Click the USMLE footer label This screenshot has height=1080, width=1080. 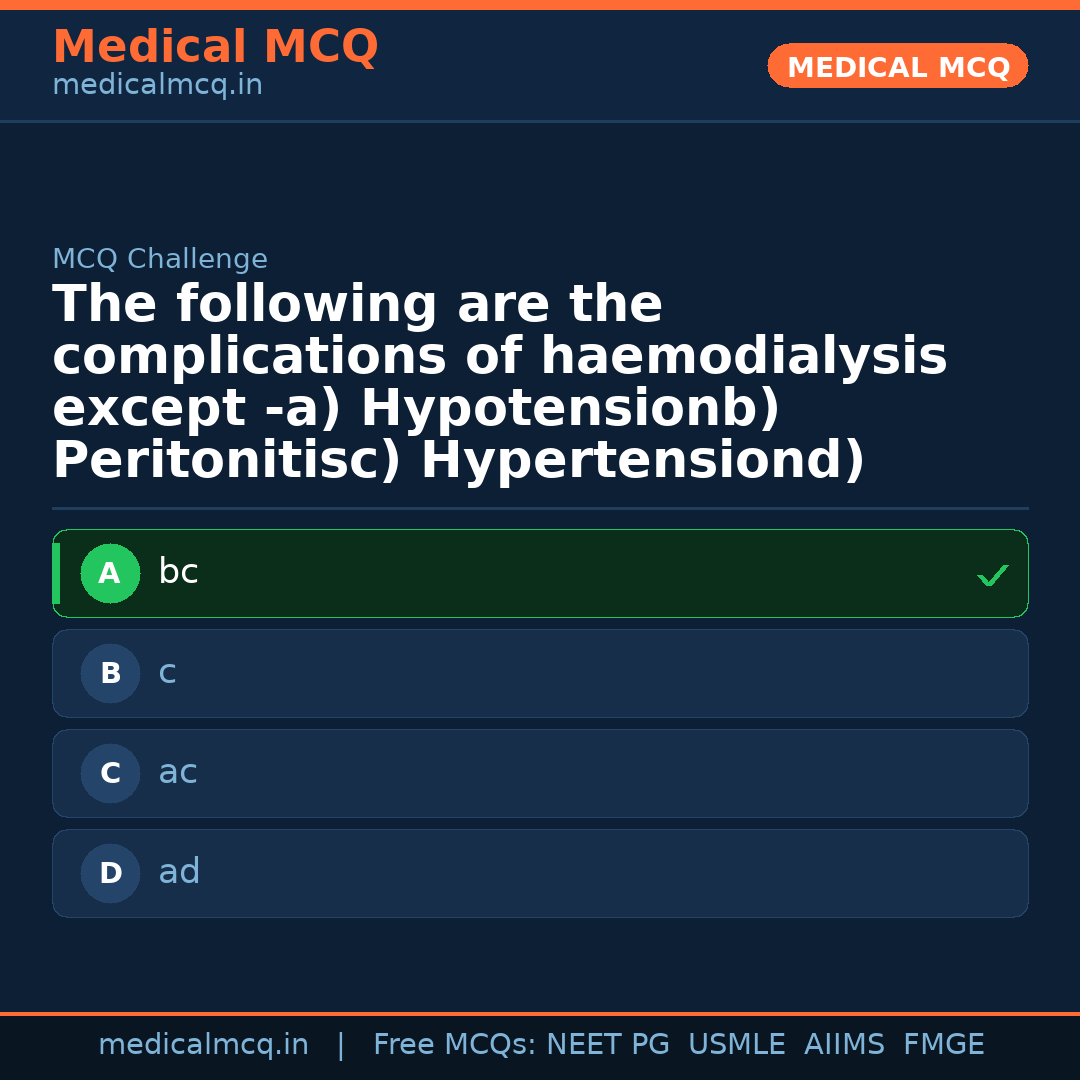click(x=737, y=1043)
